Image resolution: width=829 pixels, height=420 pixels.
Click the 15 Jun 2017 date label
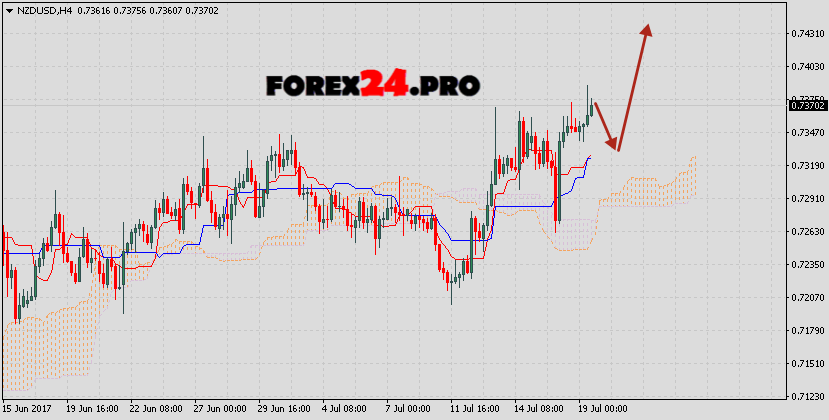point(29,409)
